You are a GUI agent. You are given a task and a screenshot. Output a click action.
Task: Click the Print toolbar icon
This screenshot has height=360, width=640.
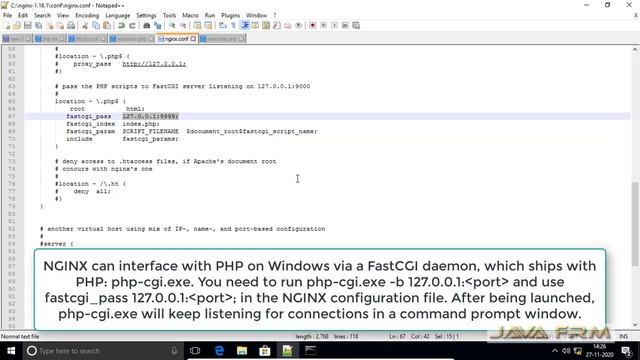point(71,25)
